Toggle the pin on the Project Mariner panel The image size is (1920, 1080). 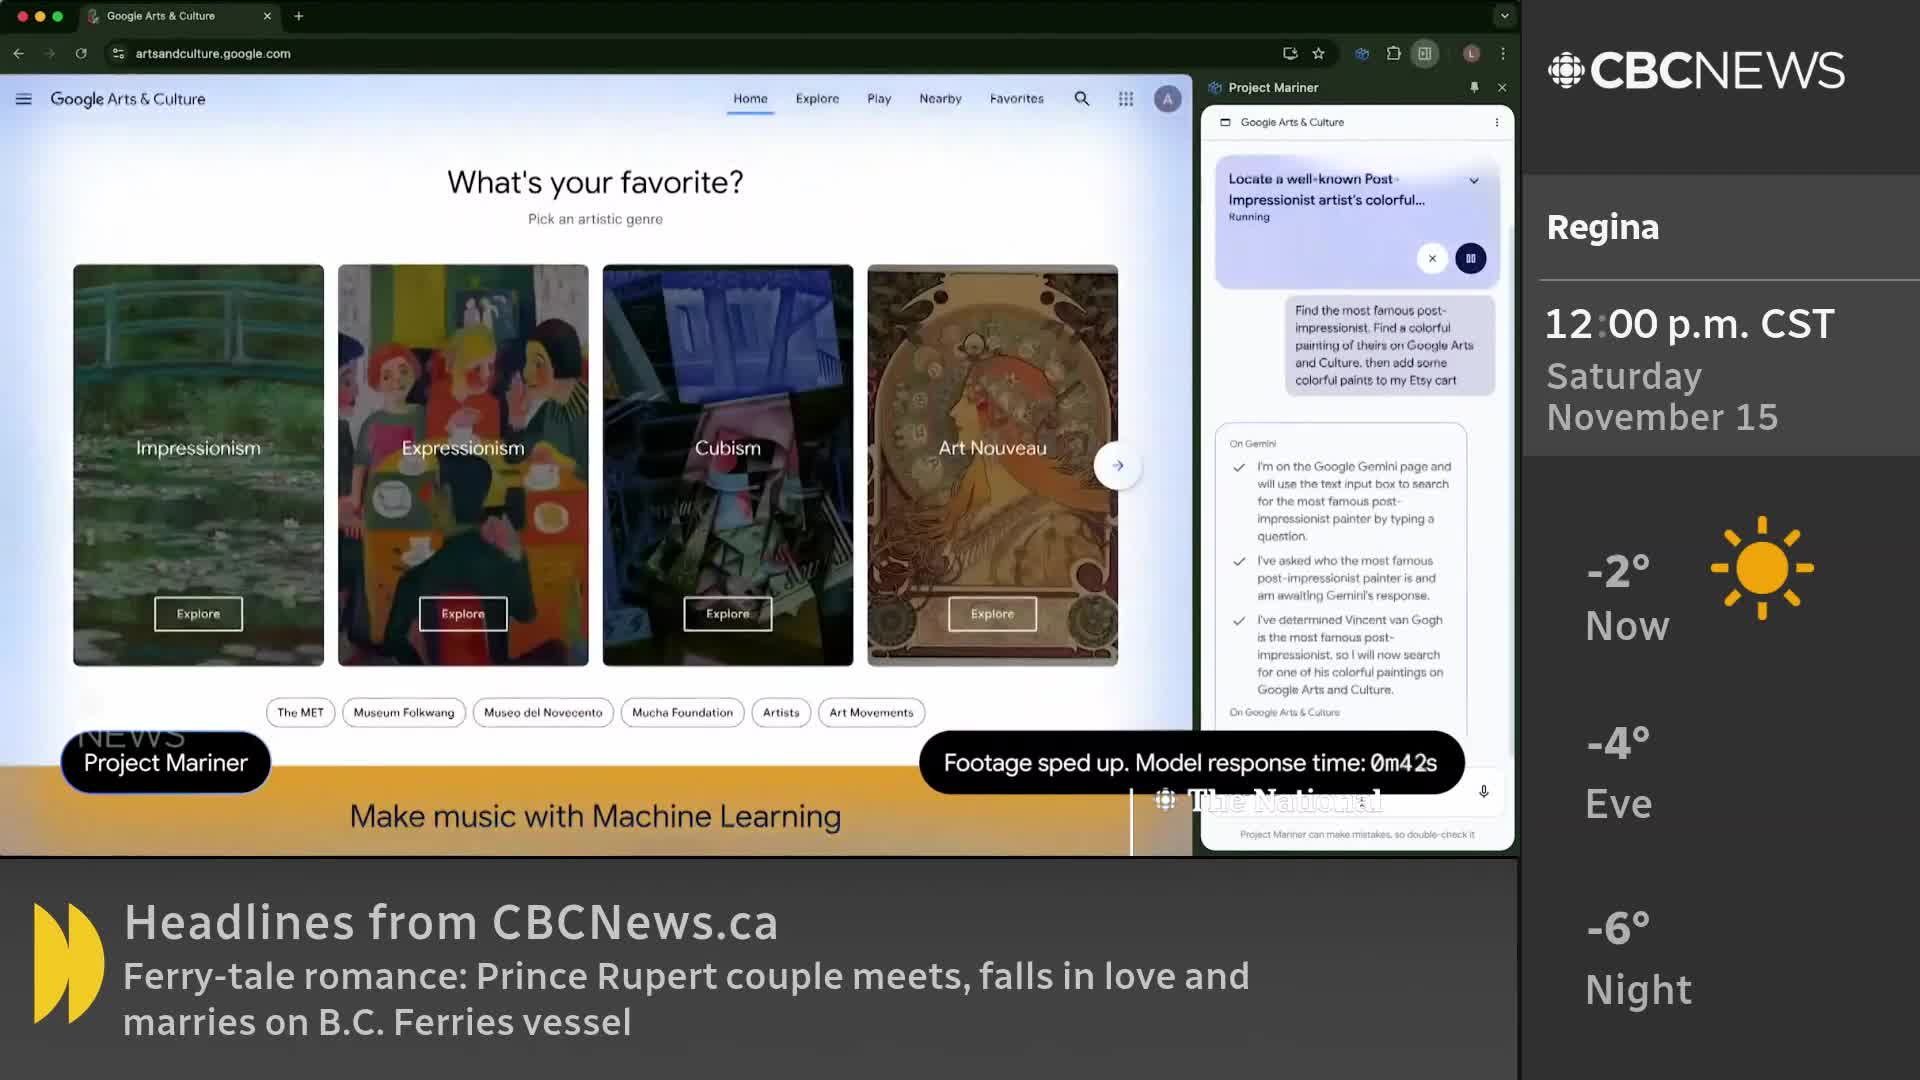[1474, 87]
